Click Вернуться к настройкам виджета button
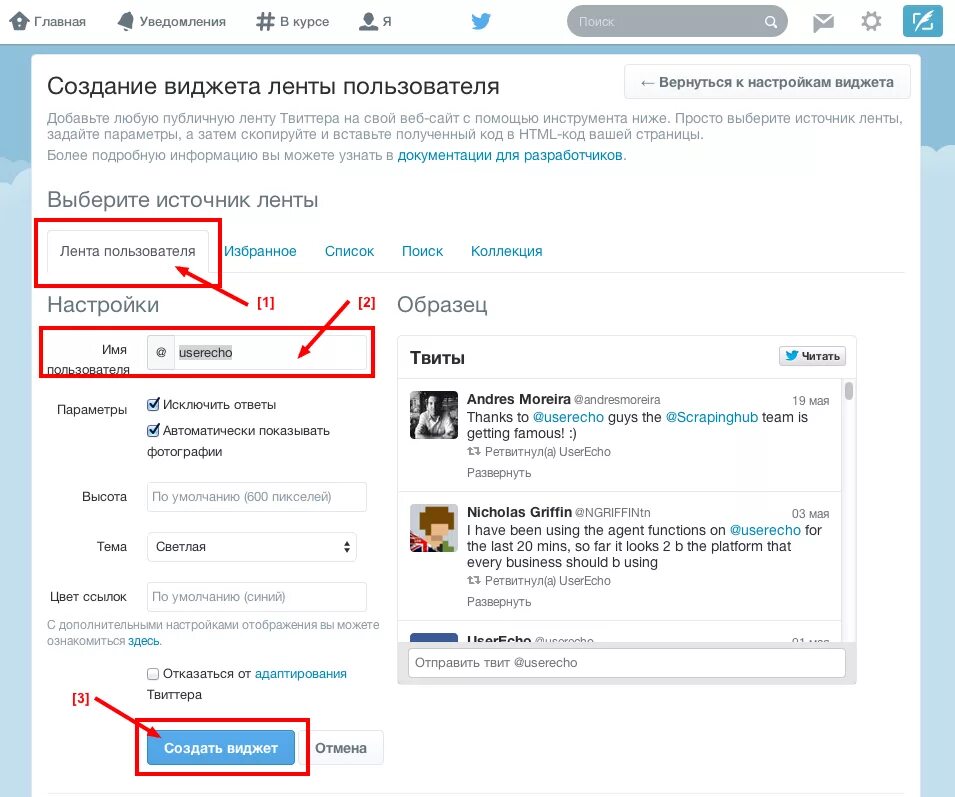 767,82
